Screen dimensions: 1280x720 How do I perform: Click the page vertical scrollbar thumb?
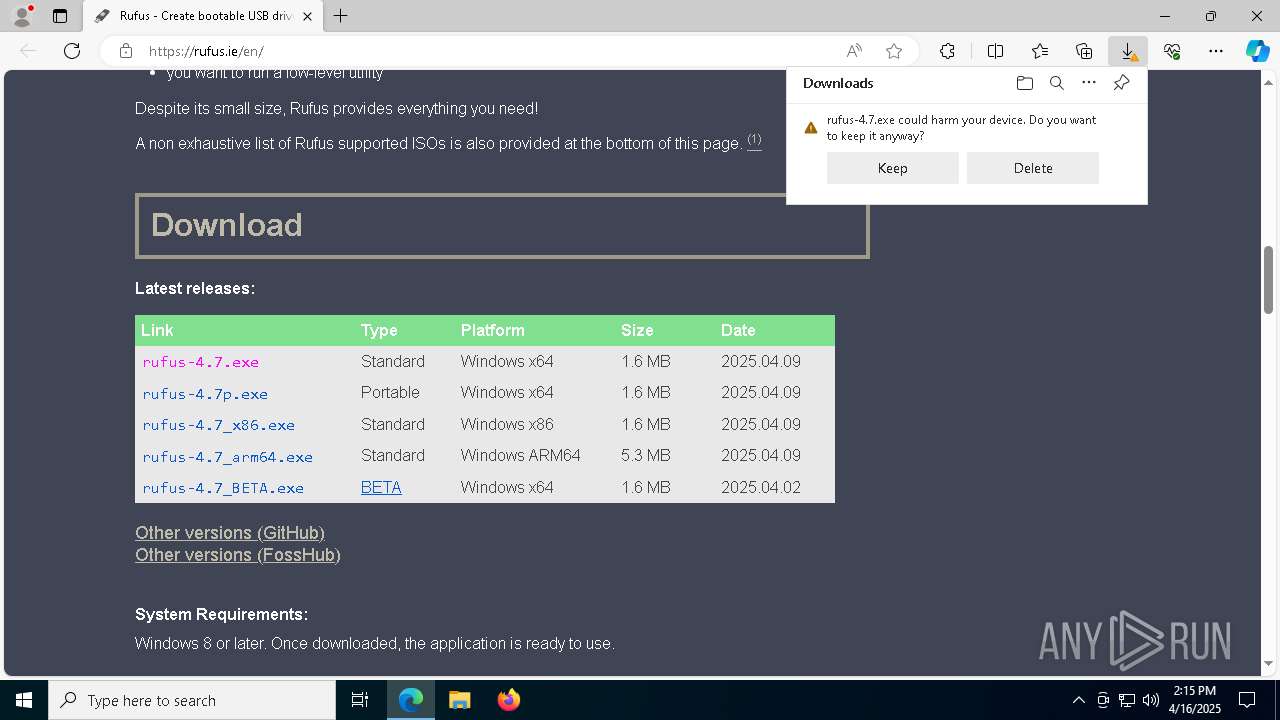click(x=1269, y=279)
